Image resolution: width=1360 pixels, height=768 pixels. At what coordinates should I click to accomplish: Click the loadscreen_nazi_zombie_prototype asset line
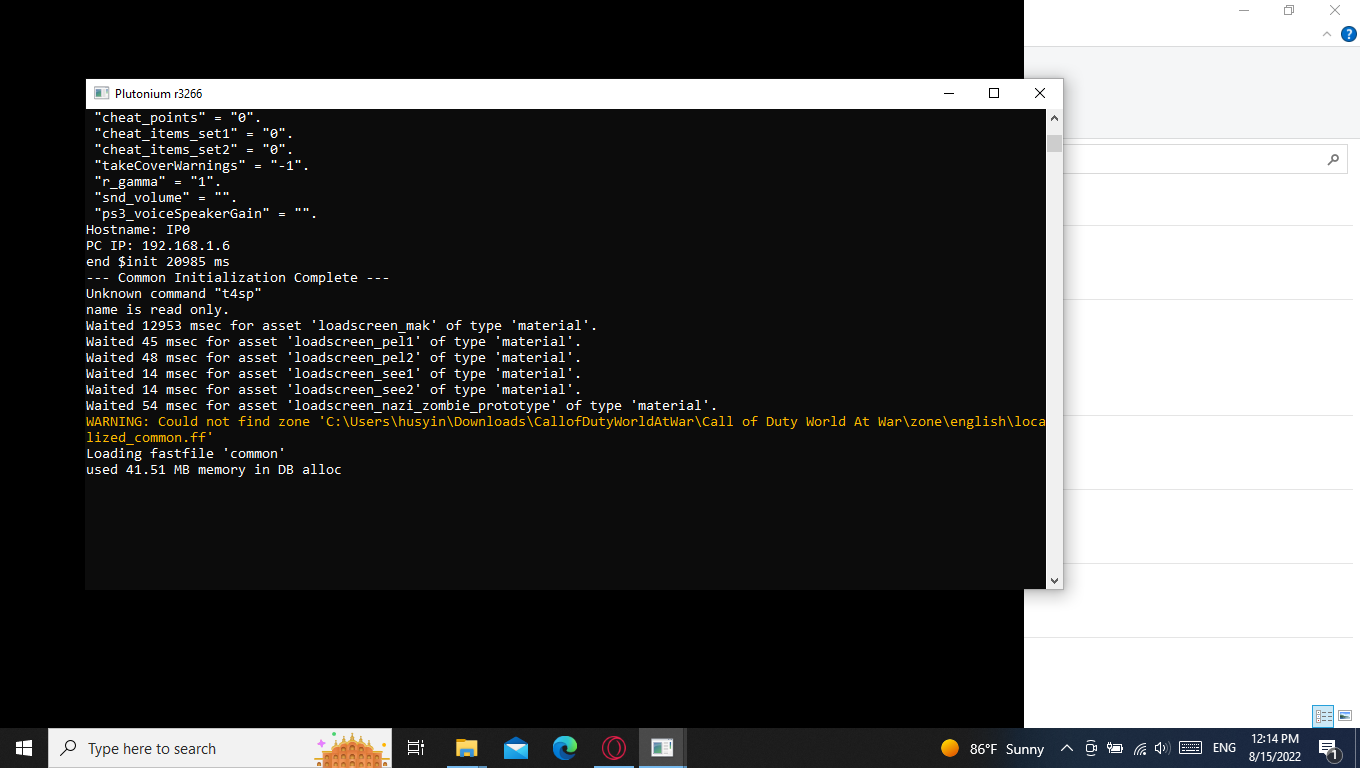(402, 406)
